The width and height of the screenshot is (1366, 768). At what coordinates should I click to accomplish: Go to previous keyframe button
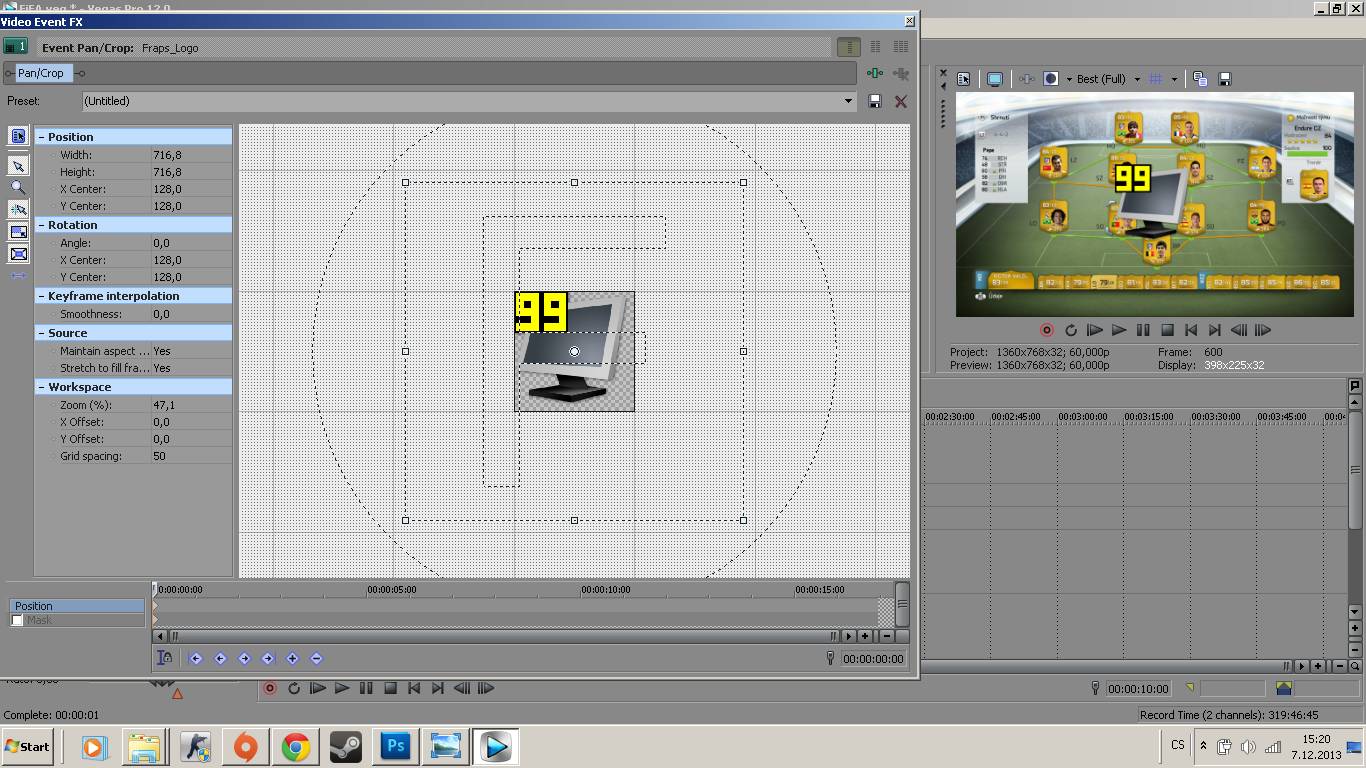pos(220,658)
